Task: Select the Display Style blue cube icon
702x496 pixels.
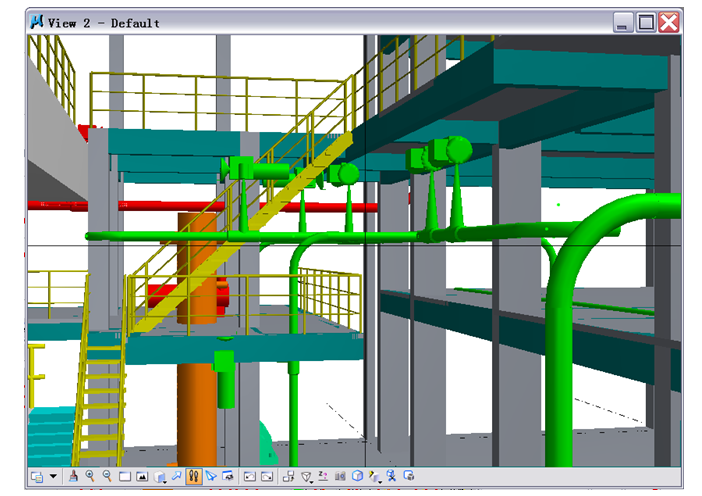Action: (x=357, y=477)
